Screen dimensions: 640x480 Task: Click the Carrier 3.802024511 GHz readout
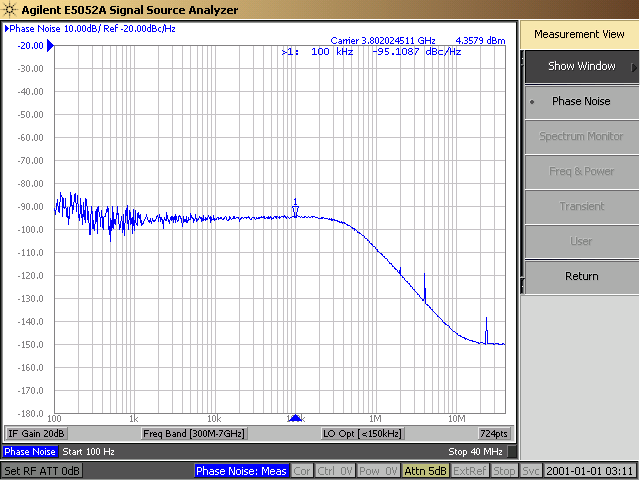click(x=383, y=40)
